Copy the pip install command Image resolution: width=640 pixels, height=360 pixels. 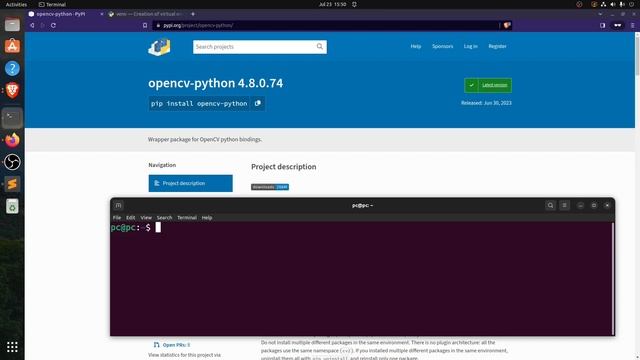pos(258,103)
